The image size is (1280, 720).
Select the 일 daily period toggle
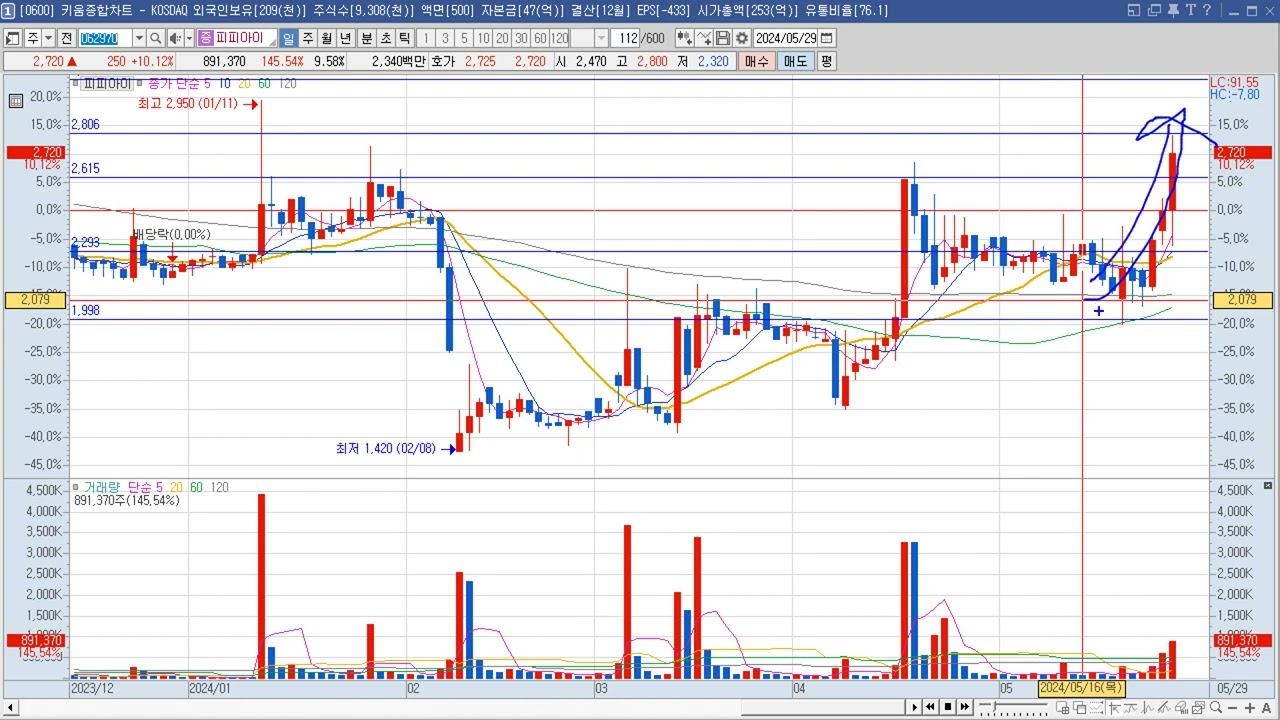[289, 38]
